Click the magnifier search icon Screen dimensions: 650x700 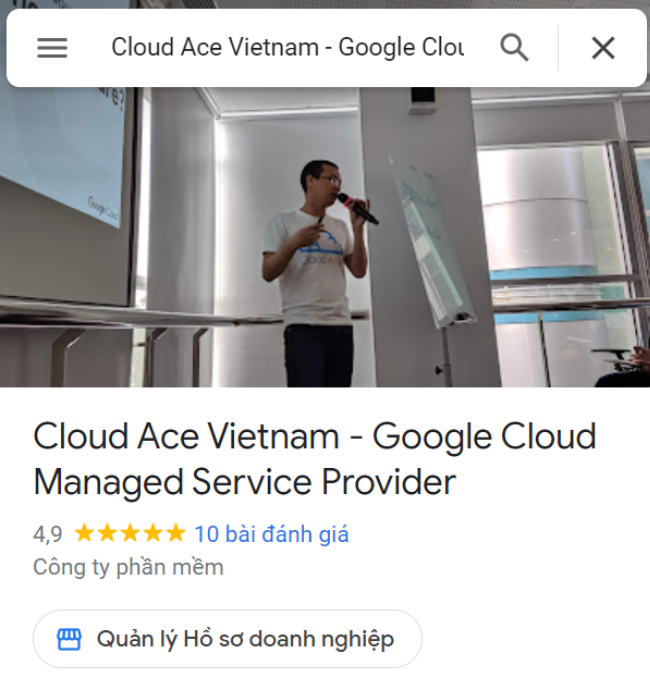point(514,47)
